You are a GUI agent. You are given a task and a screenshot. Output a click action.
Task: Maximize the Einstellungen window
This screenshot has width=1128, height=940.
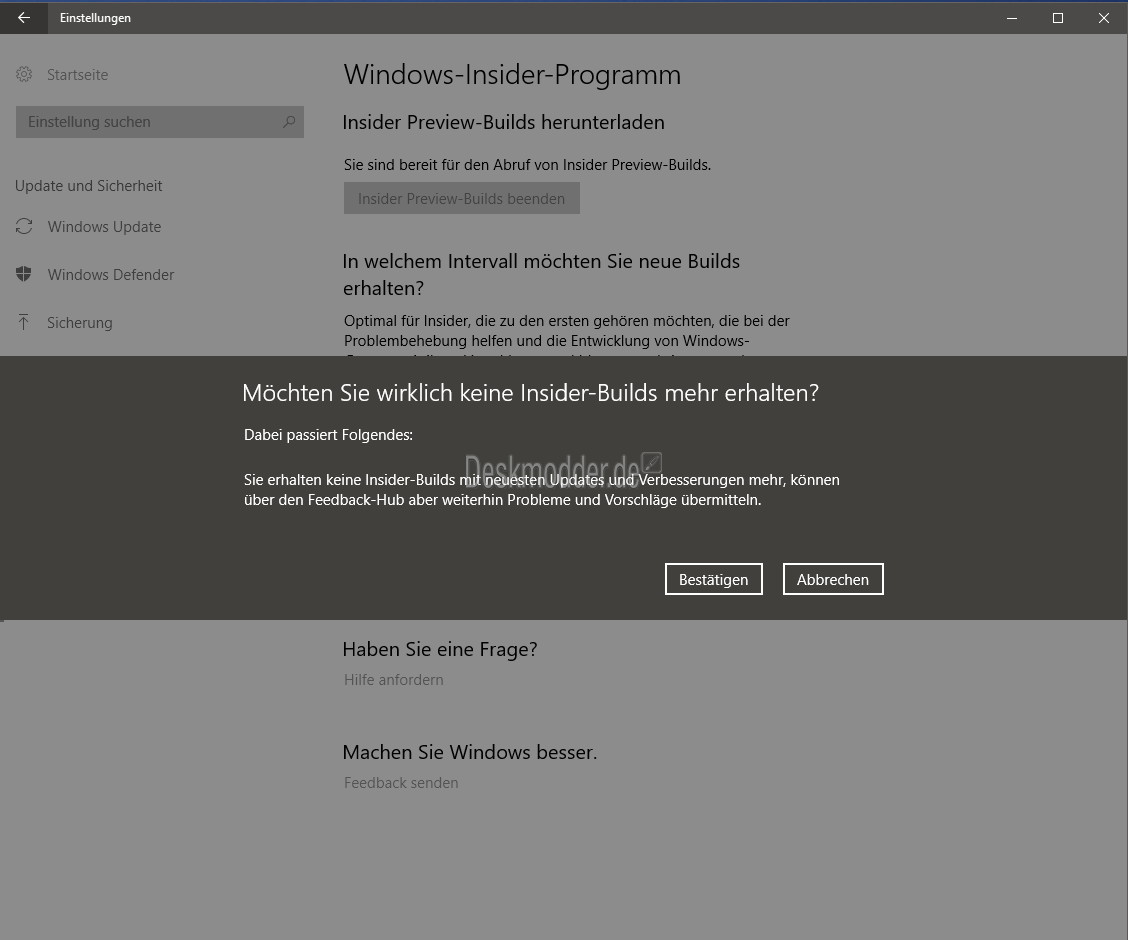tap(1058, 17)
